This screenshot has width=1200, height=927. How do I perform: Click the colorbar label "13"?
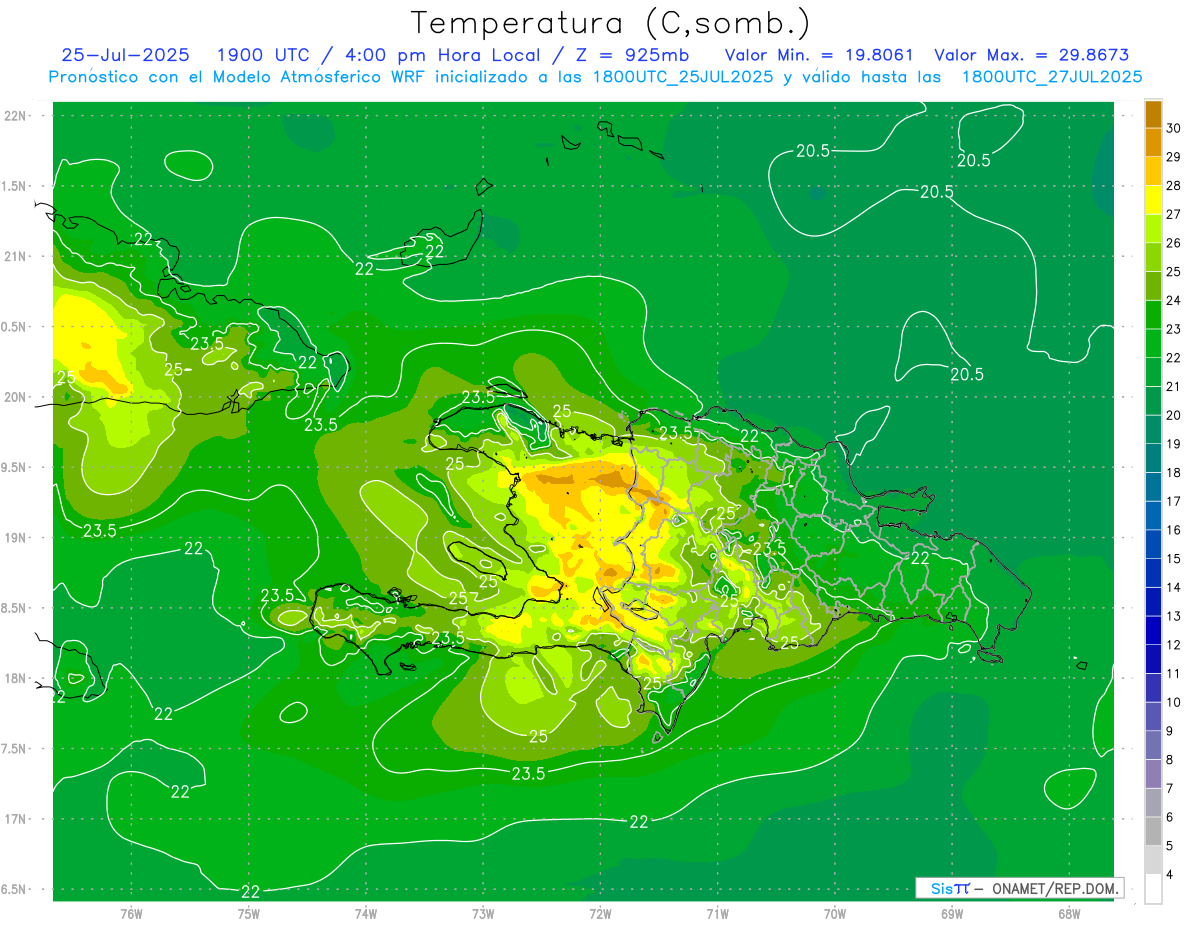[x=1174, y=616]
